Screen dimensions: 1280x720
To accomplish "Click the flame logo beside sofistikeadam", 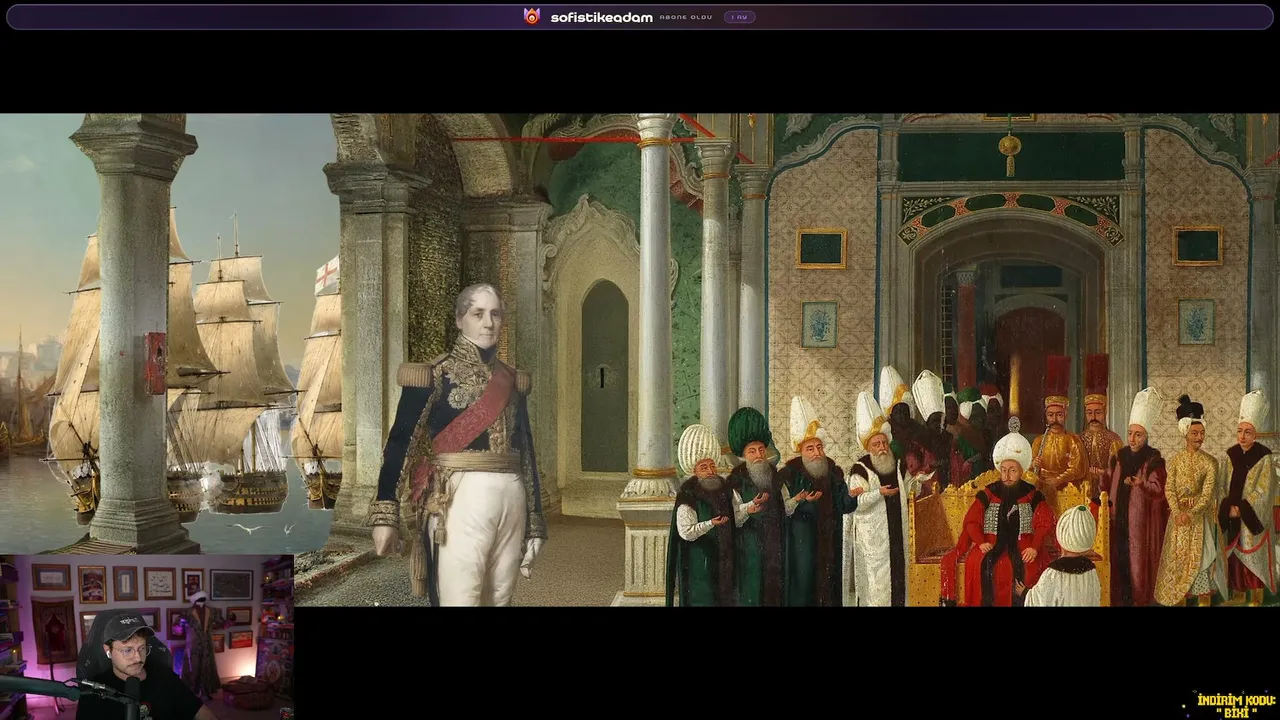I will click(532, 17).
